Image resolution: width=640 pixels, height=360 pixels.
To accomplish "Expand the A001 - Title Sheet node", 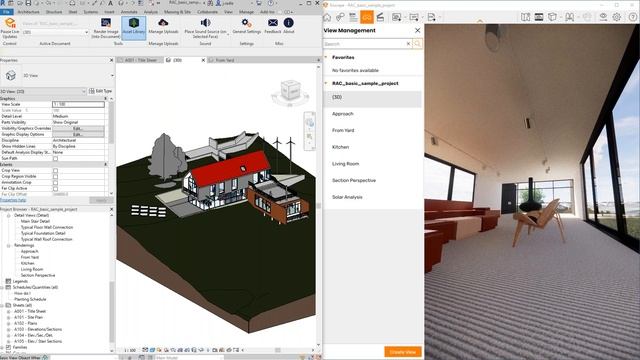I will (9, 311).
